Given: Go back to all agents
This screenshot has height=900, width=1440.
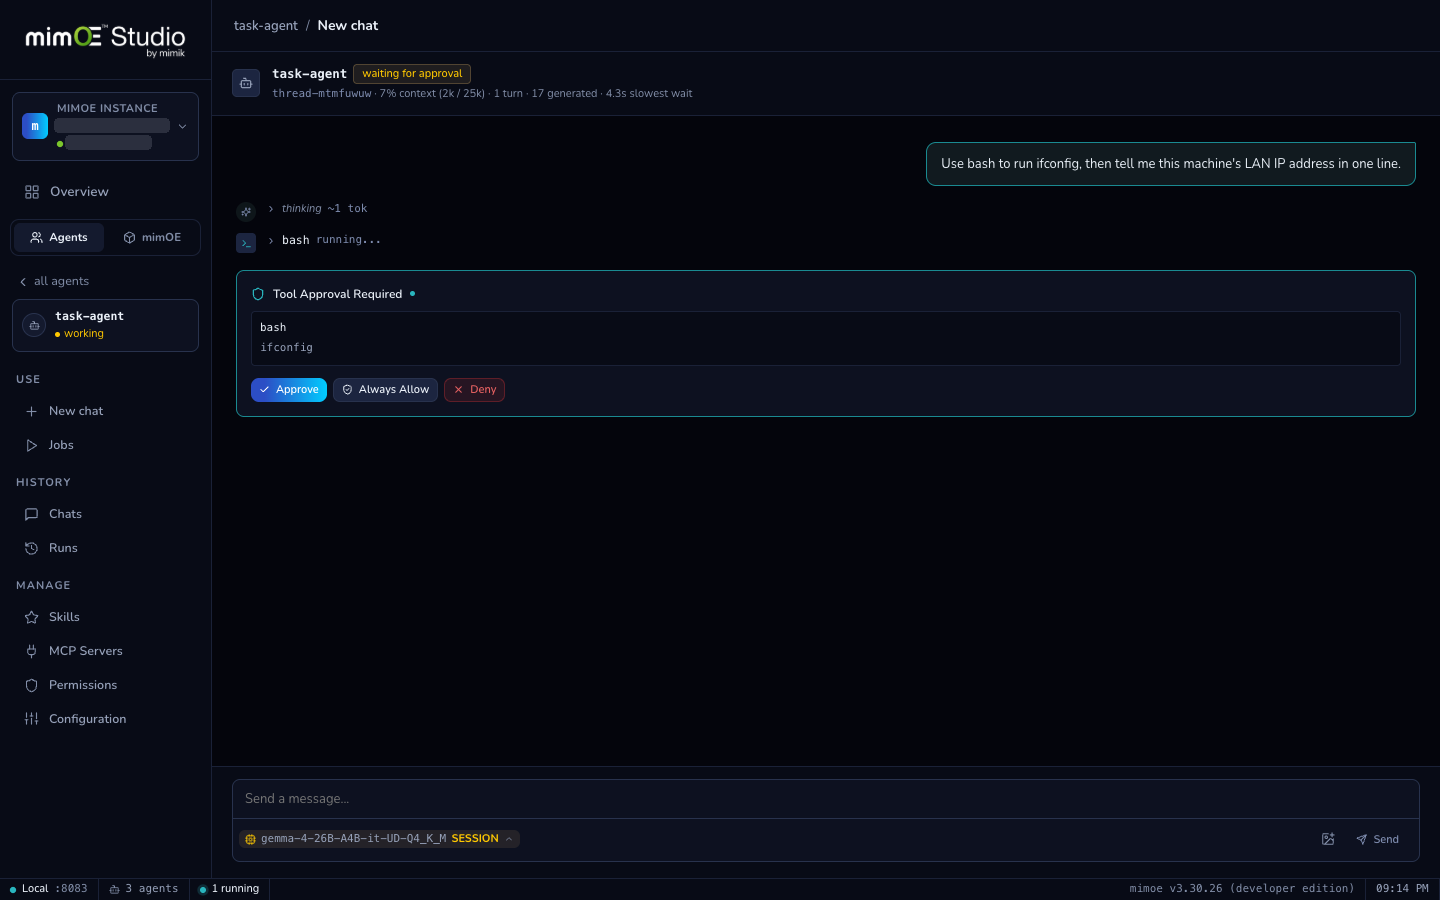Looking at the screenshot, I should [x=54, y=281].
